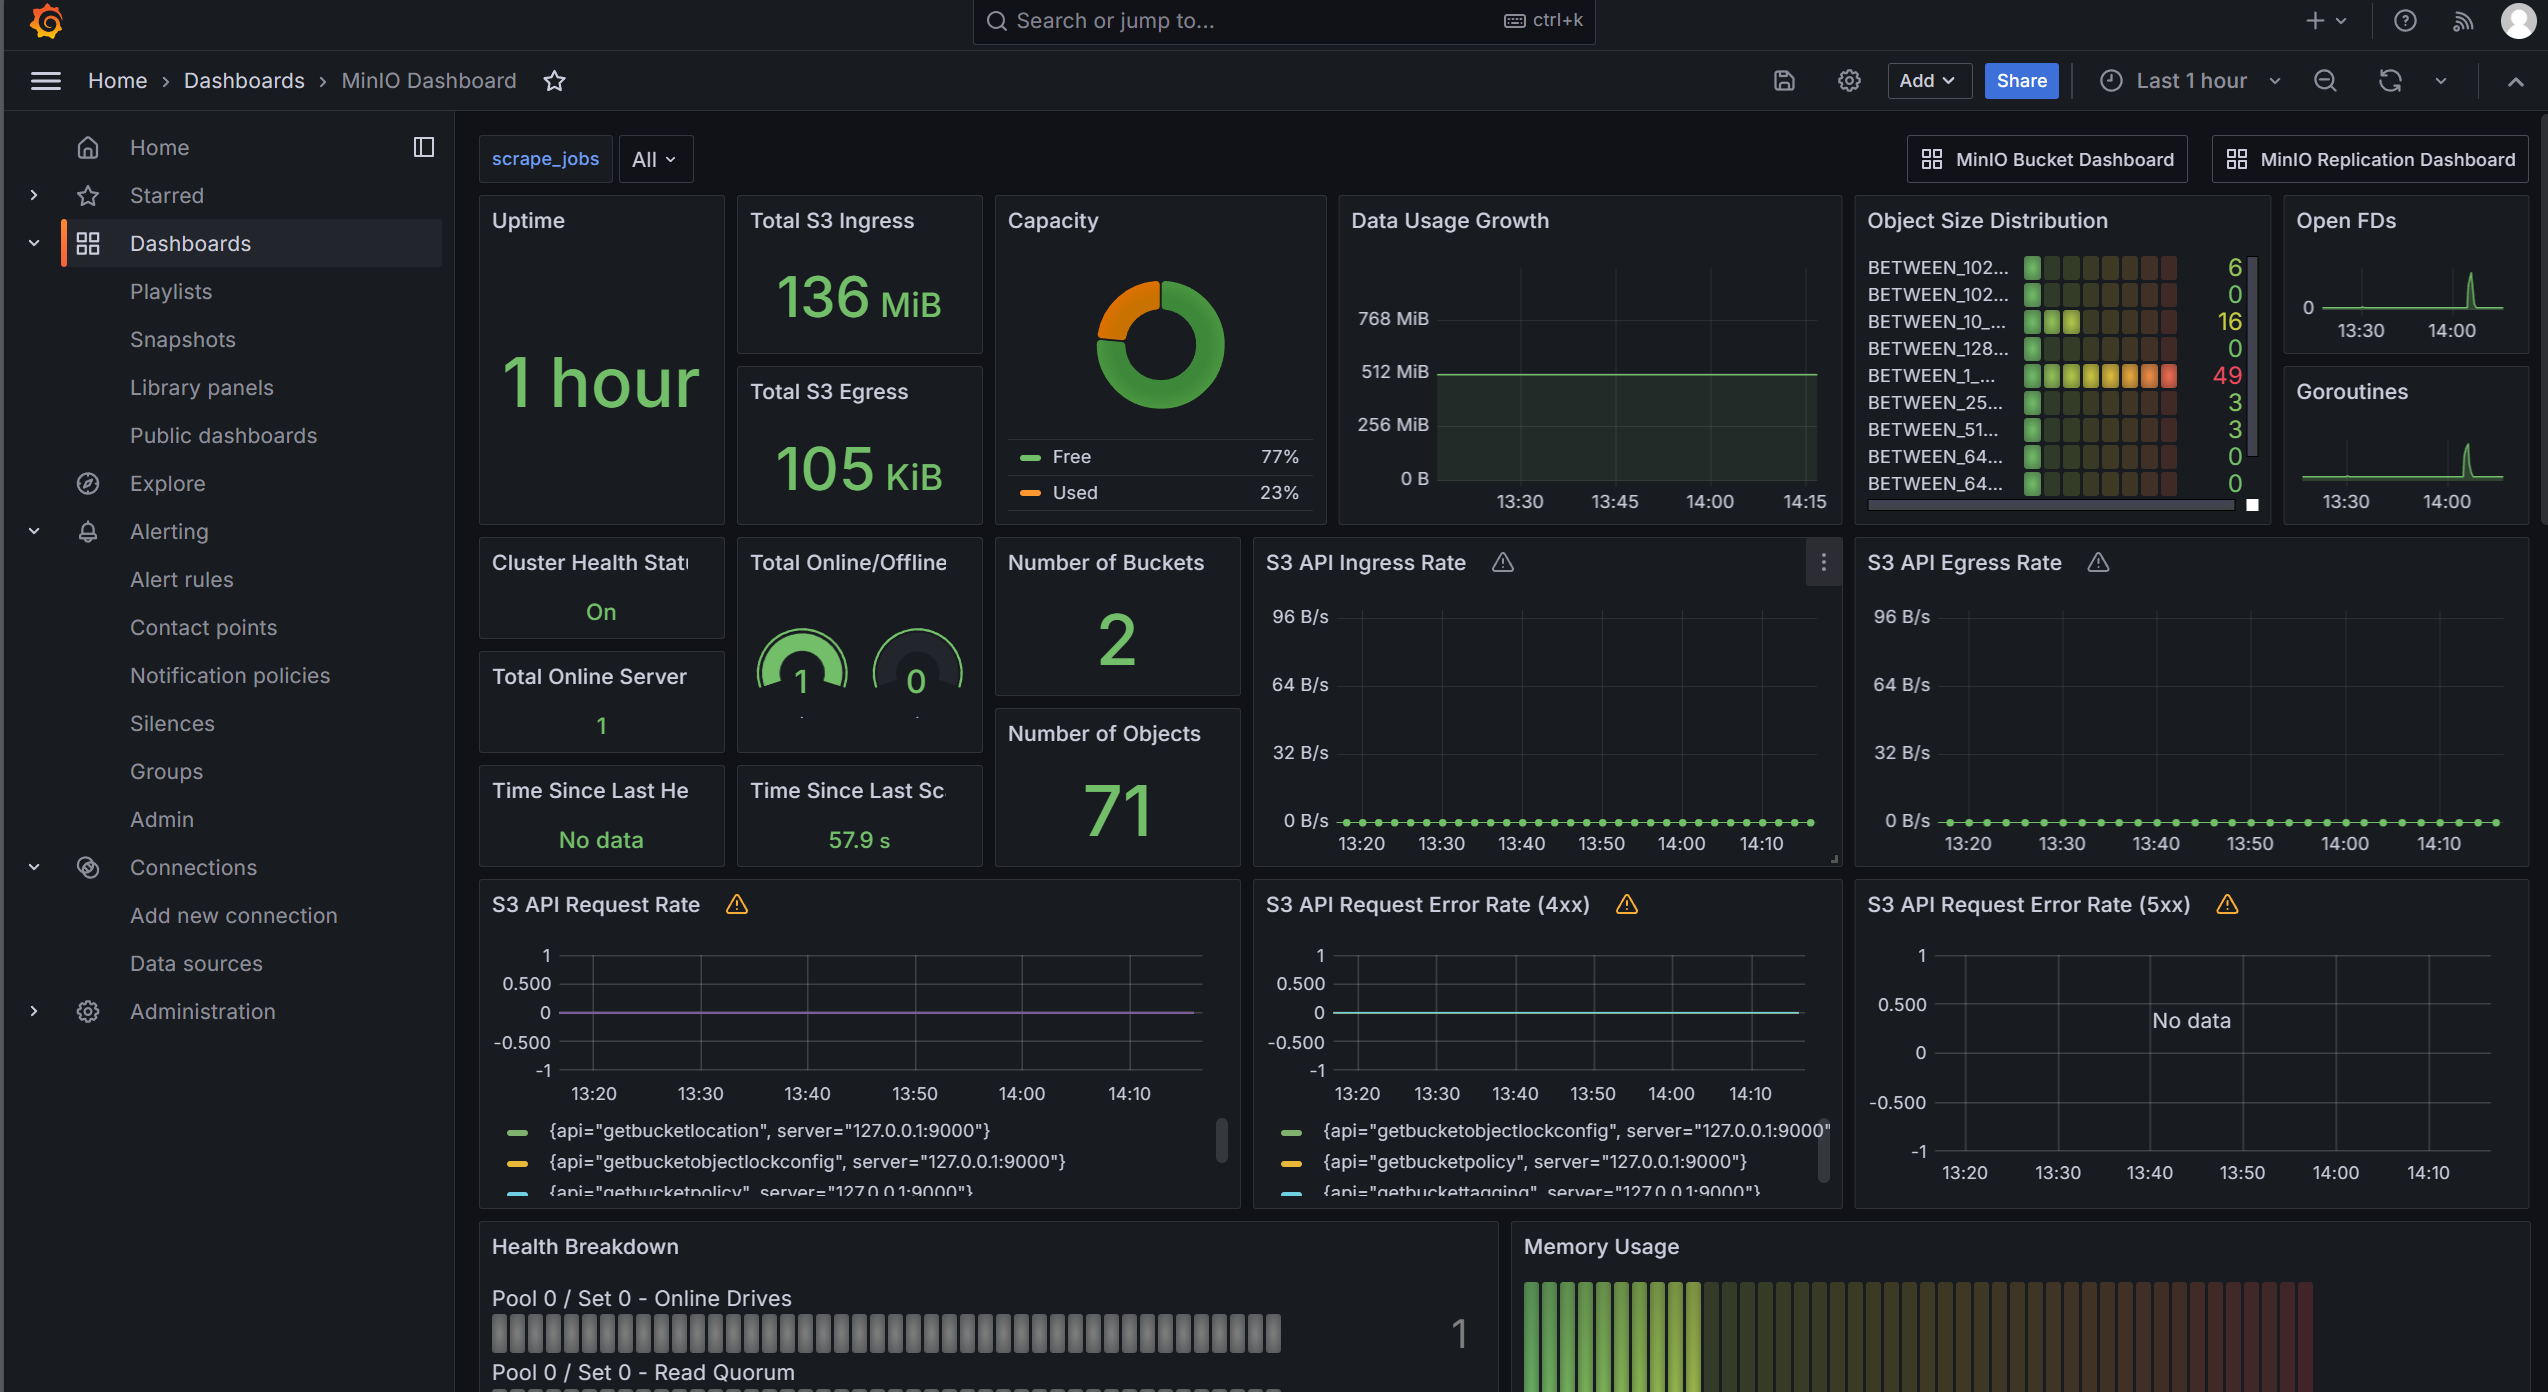Open the Last 1 hour time picker
The image size is (2548, 1392).
[x=2190, y=81]
